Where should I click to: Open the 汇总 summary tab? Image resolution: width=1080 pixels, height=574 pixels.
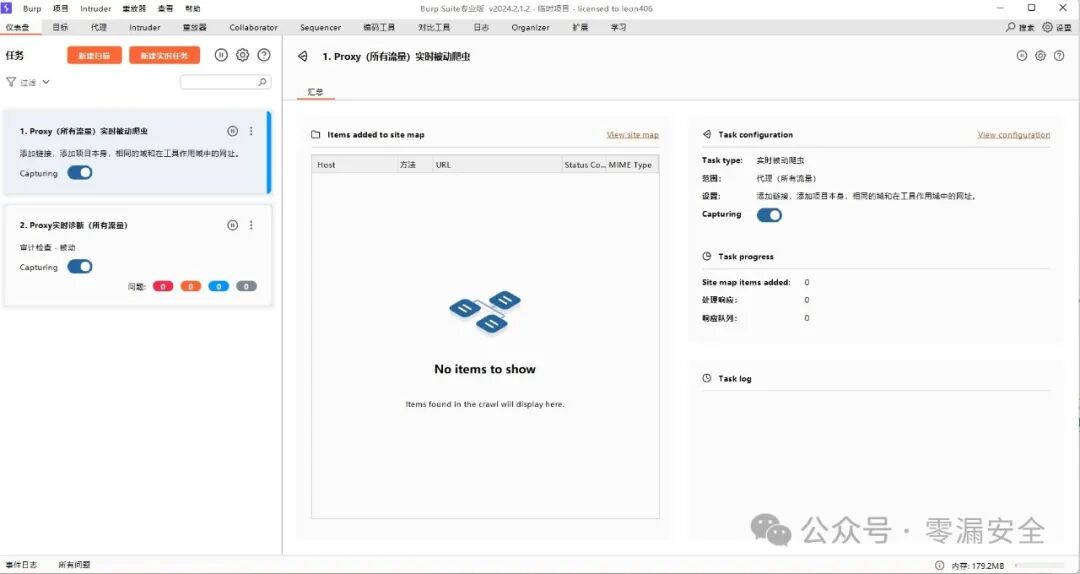(x=315, y=92)
